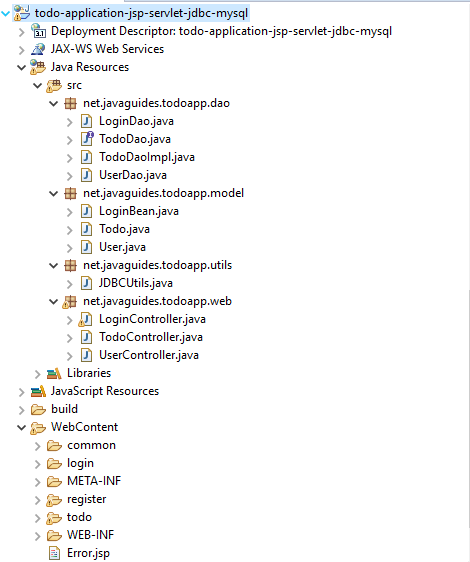The height and width of the screenshot is (562, 470).
Task: Select the META-INF folder label
Action: click(x=94, y=481)
